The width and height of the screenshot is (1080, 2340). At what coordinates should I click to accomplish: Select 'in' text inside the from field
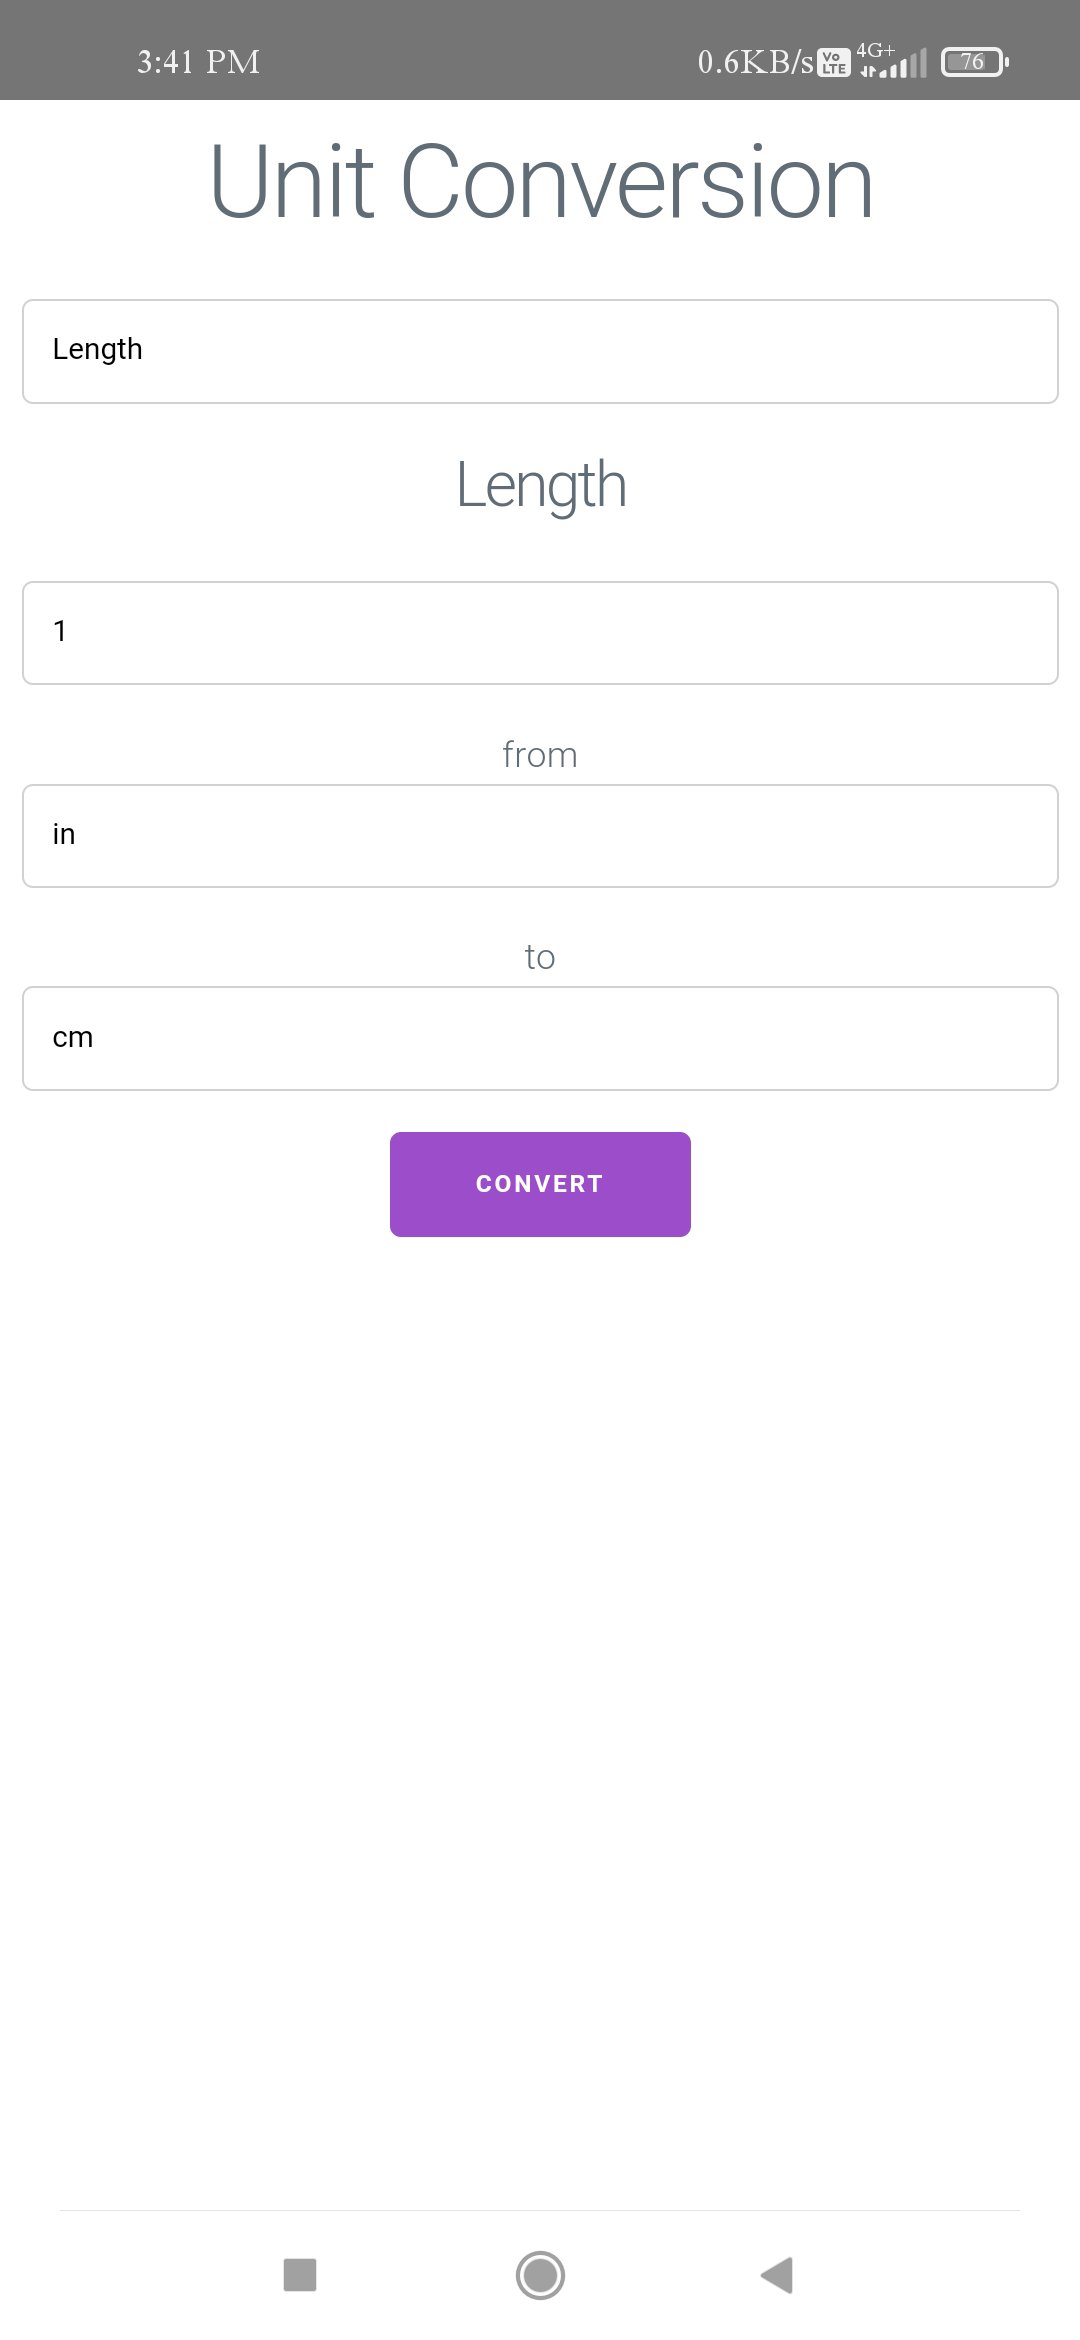63,833
